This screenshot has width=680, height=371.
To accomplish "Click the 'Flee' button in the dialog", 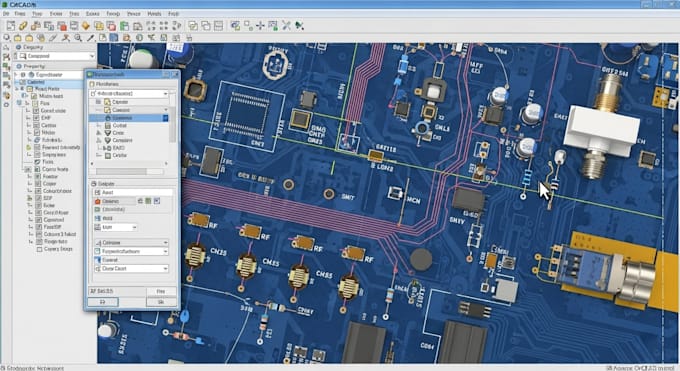I will pos(161,291).
